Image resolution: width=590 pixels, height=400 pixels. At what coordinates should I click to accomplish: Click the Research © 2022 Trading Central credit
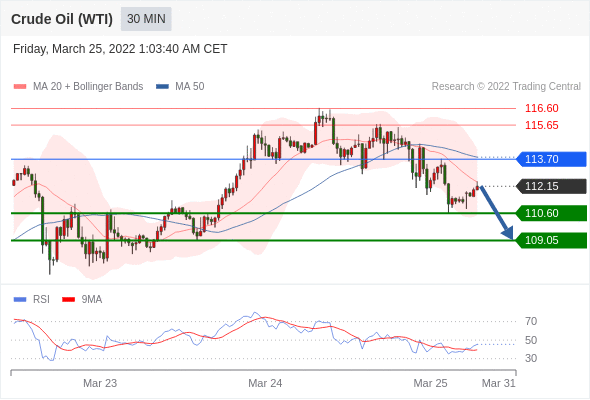pos(506,87)
